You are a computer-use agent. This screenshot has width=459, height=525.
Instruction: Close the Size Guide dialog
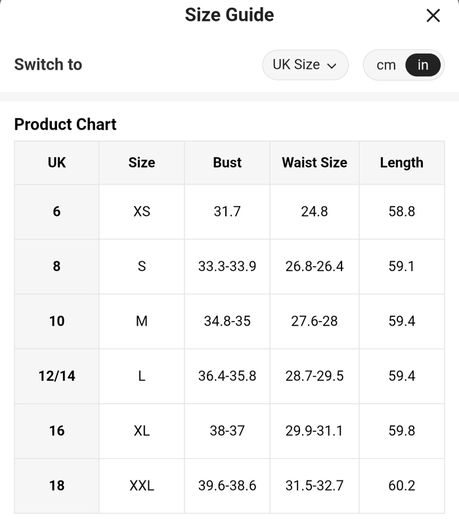433,15
